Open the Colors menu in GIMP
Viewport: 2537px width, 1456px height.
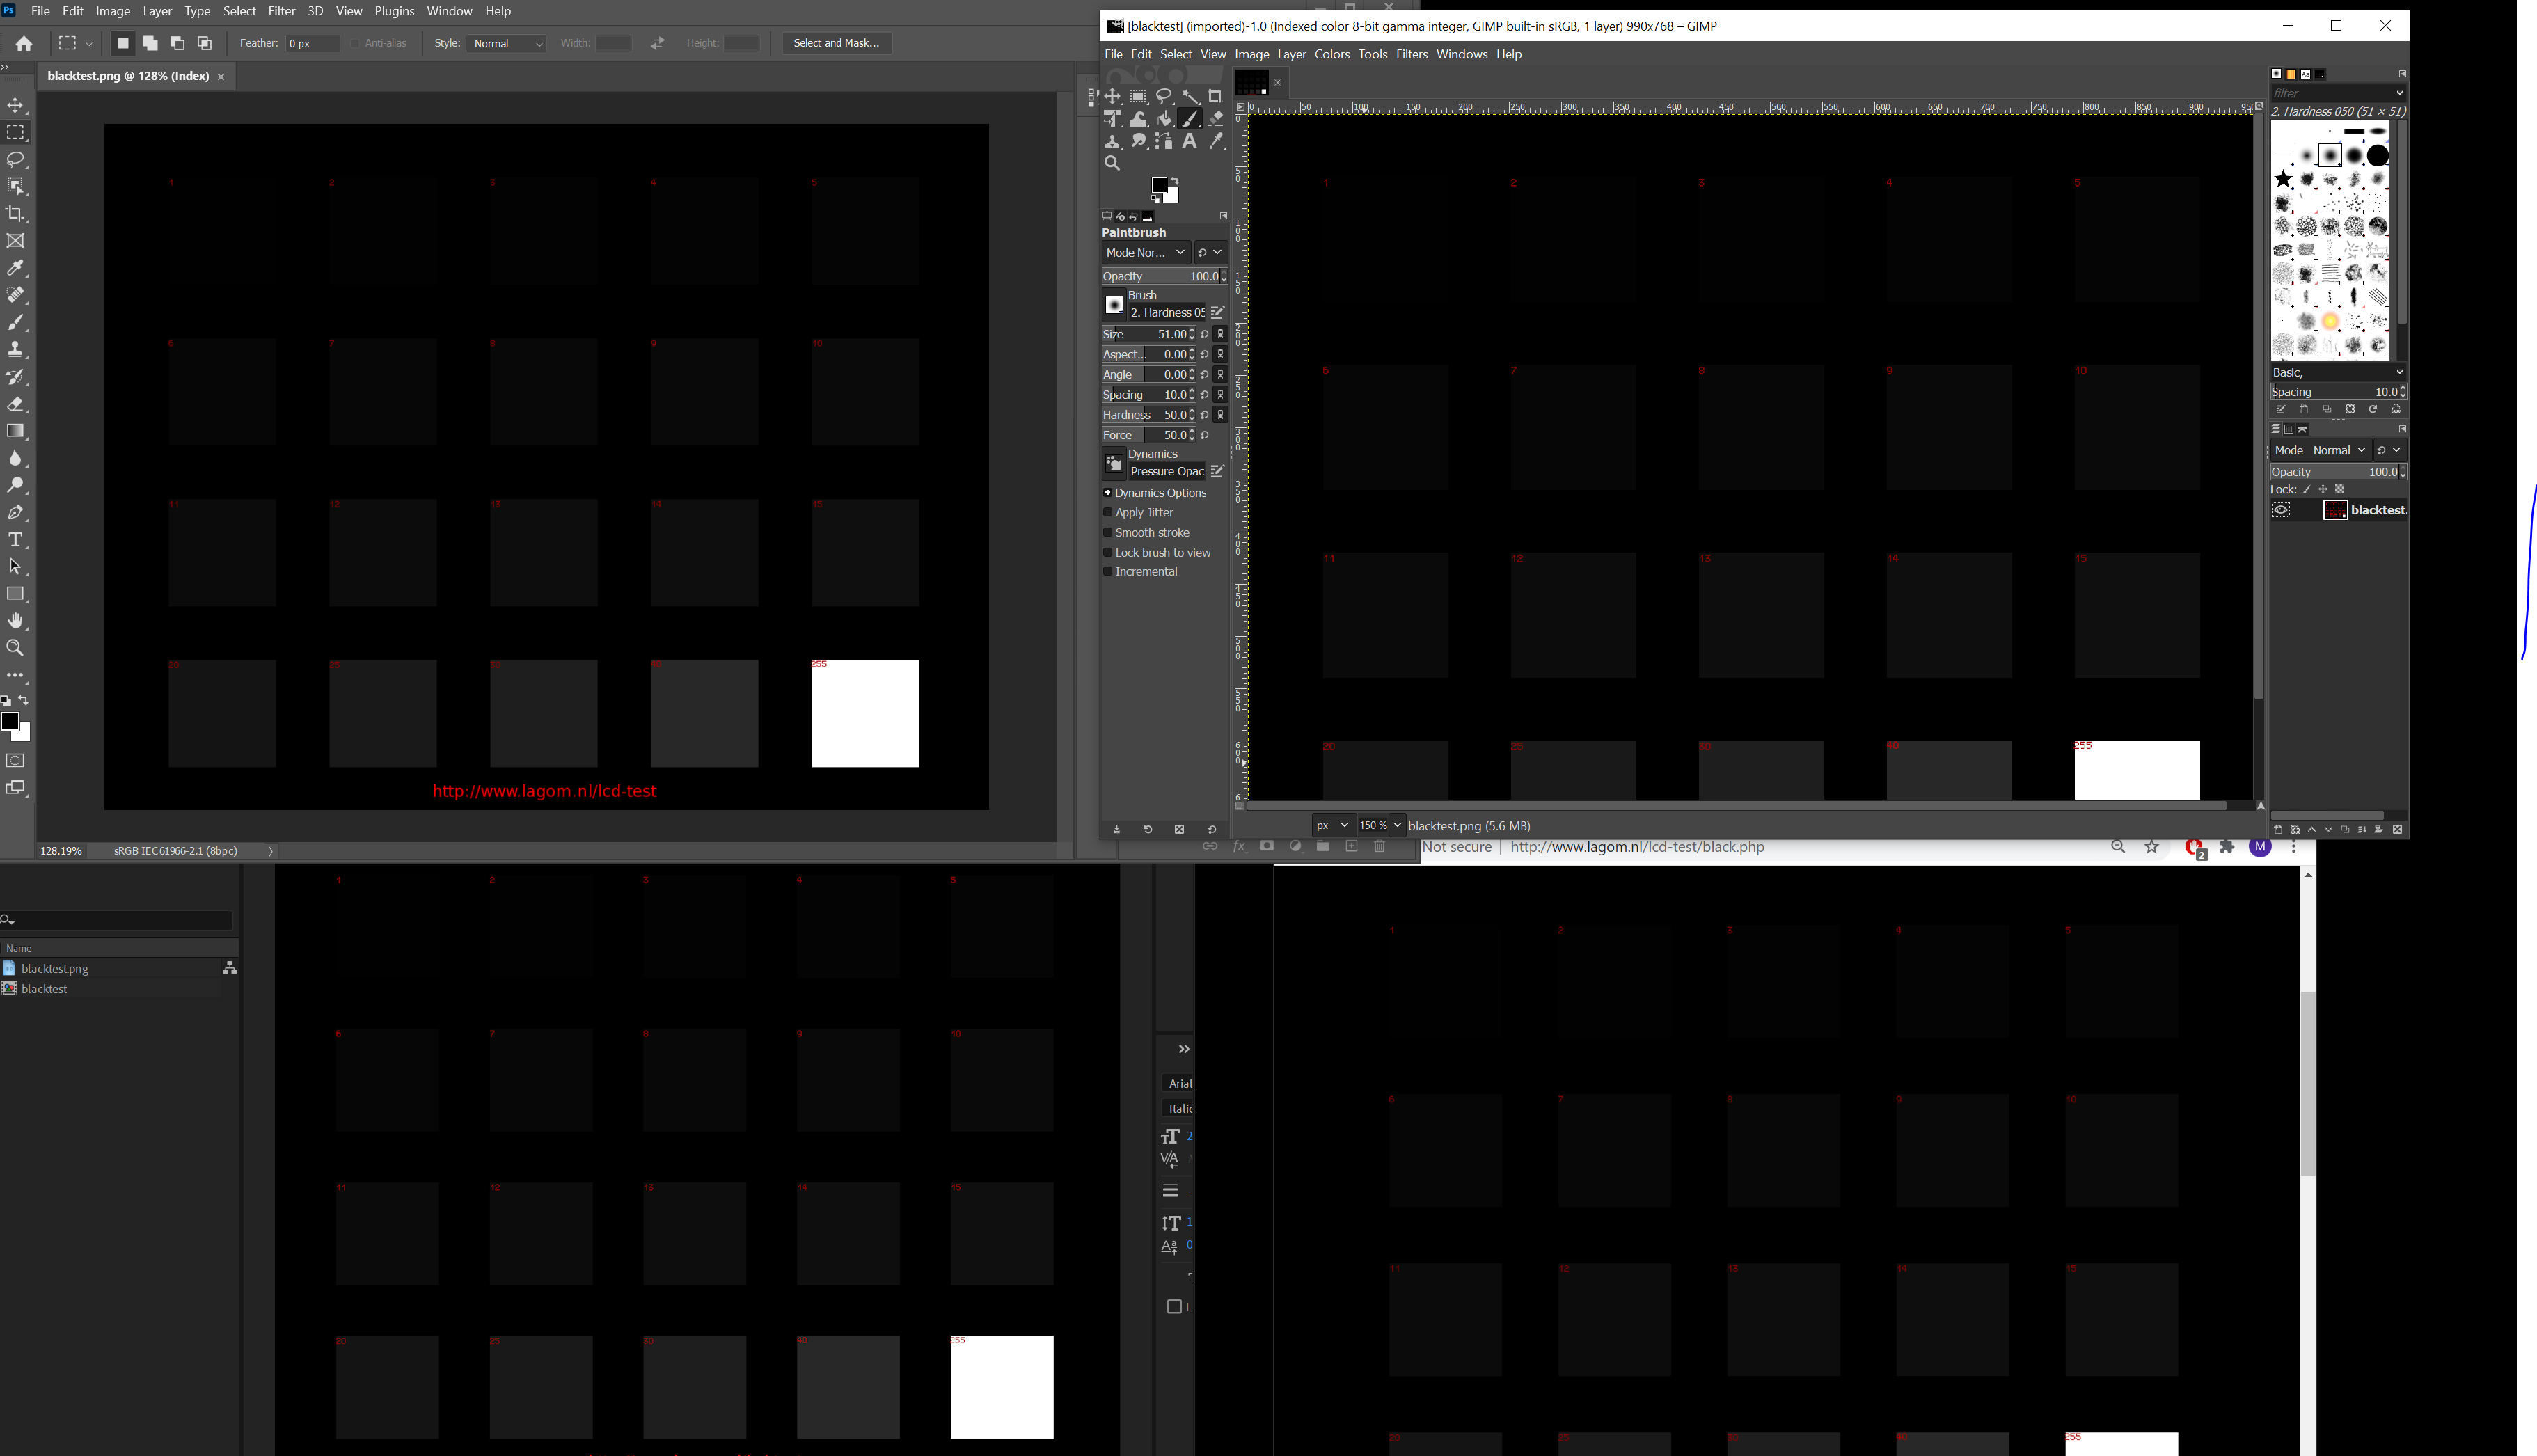point(1332,54)
